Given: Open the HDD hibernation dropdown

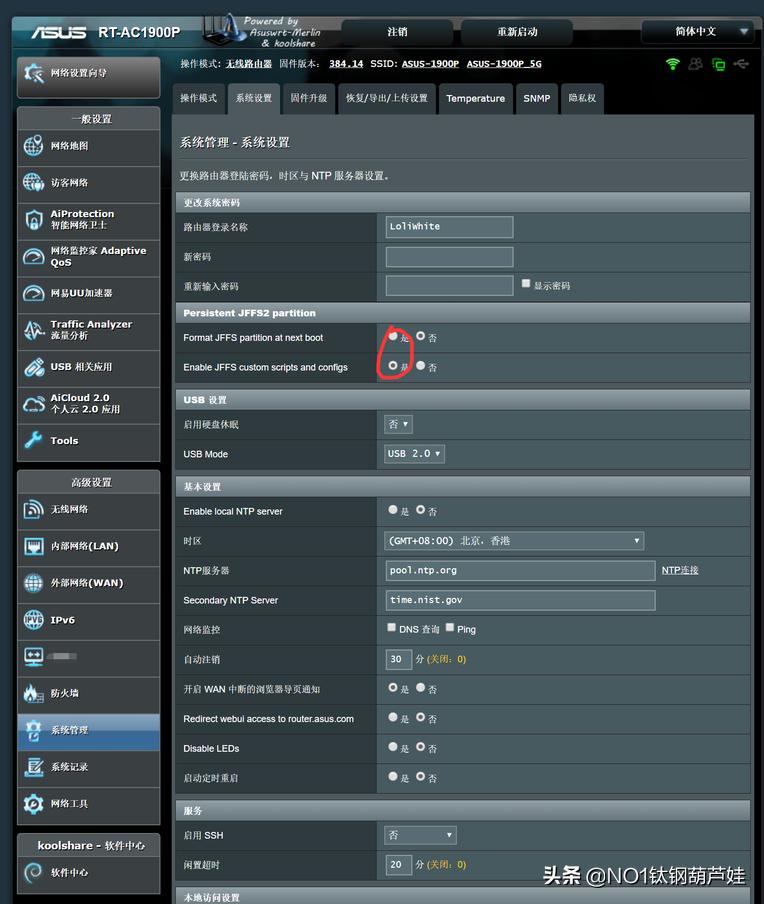Looking at the screenshot, I should click(398, 424).
